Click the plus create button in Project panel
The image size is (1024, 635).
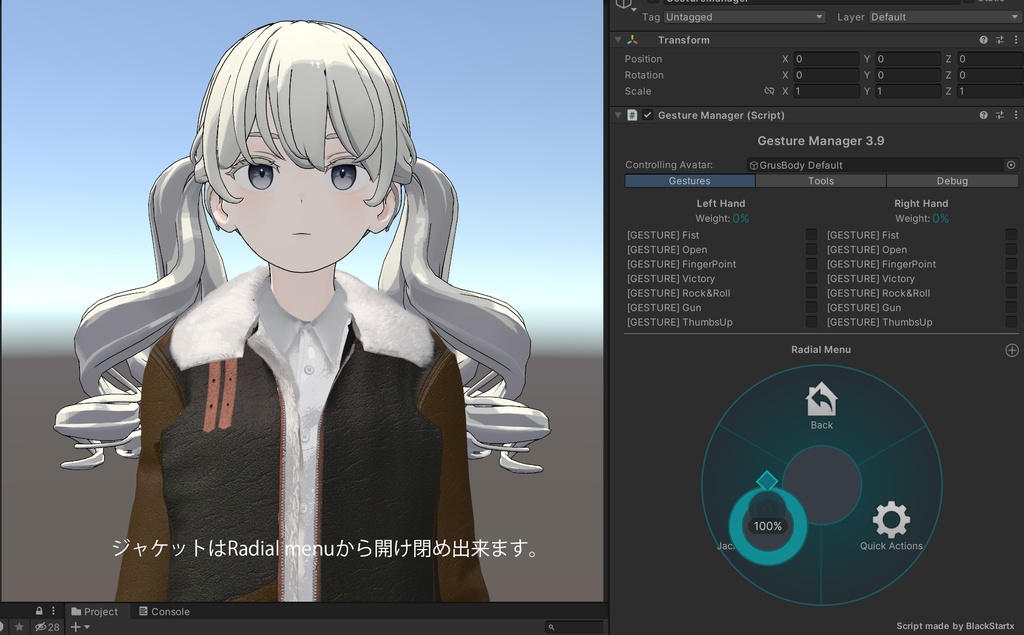(76, 627)
